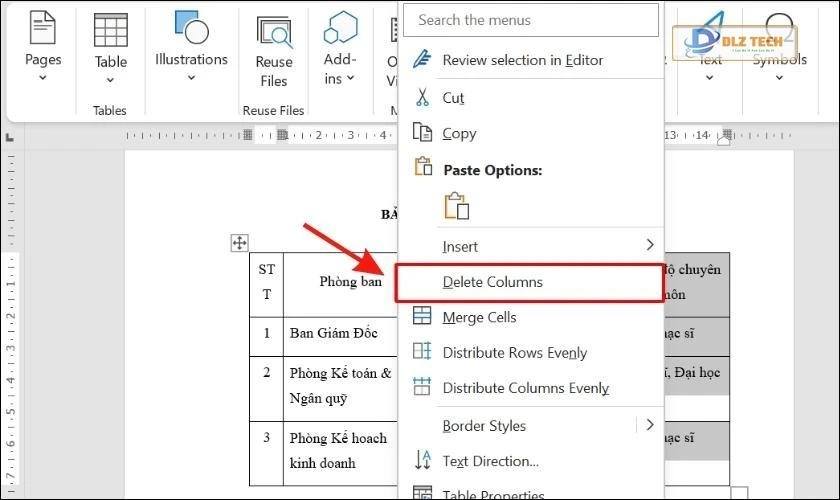
Task: Click the Table grid icon
Action: tap(110, 30)
